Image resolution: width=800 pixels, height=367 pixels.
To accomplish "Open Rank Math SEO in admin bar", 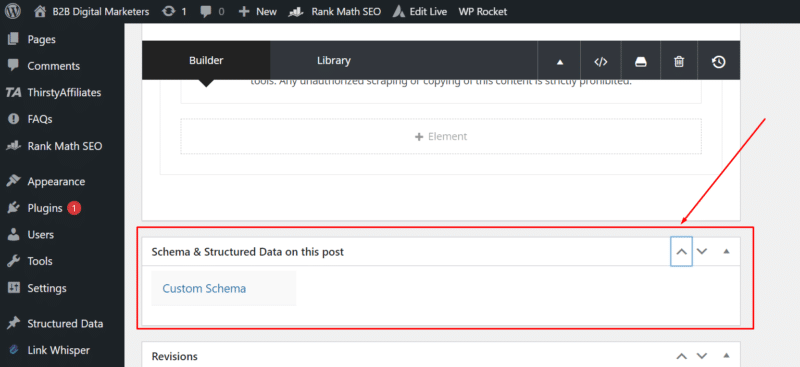I will 334,11.
